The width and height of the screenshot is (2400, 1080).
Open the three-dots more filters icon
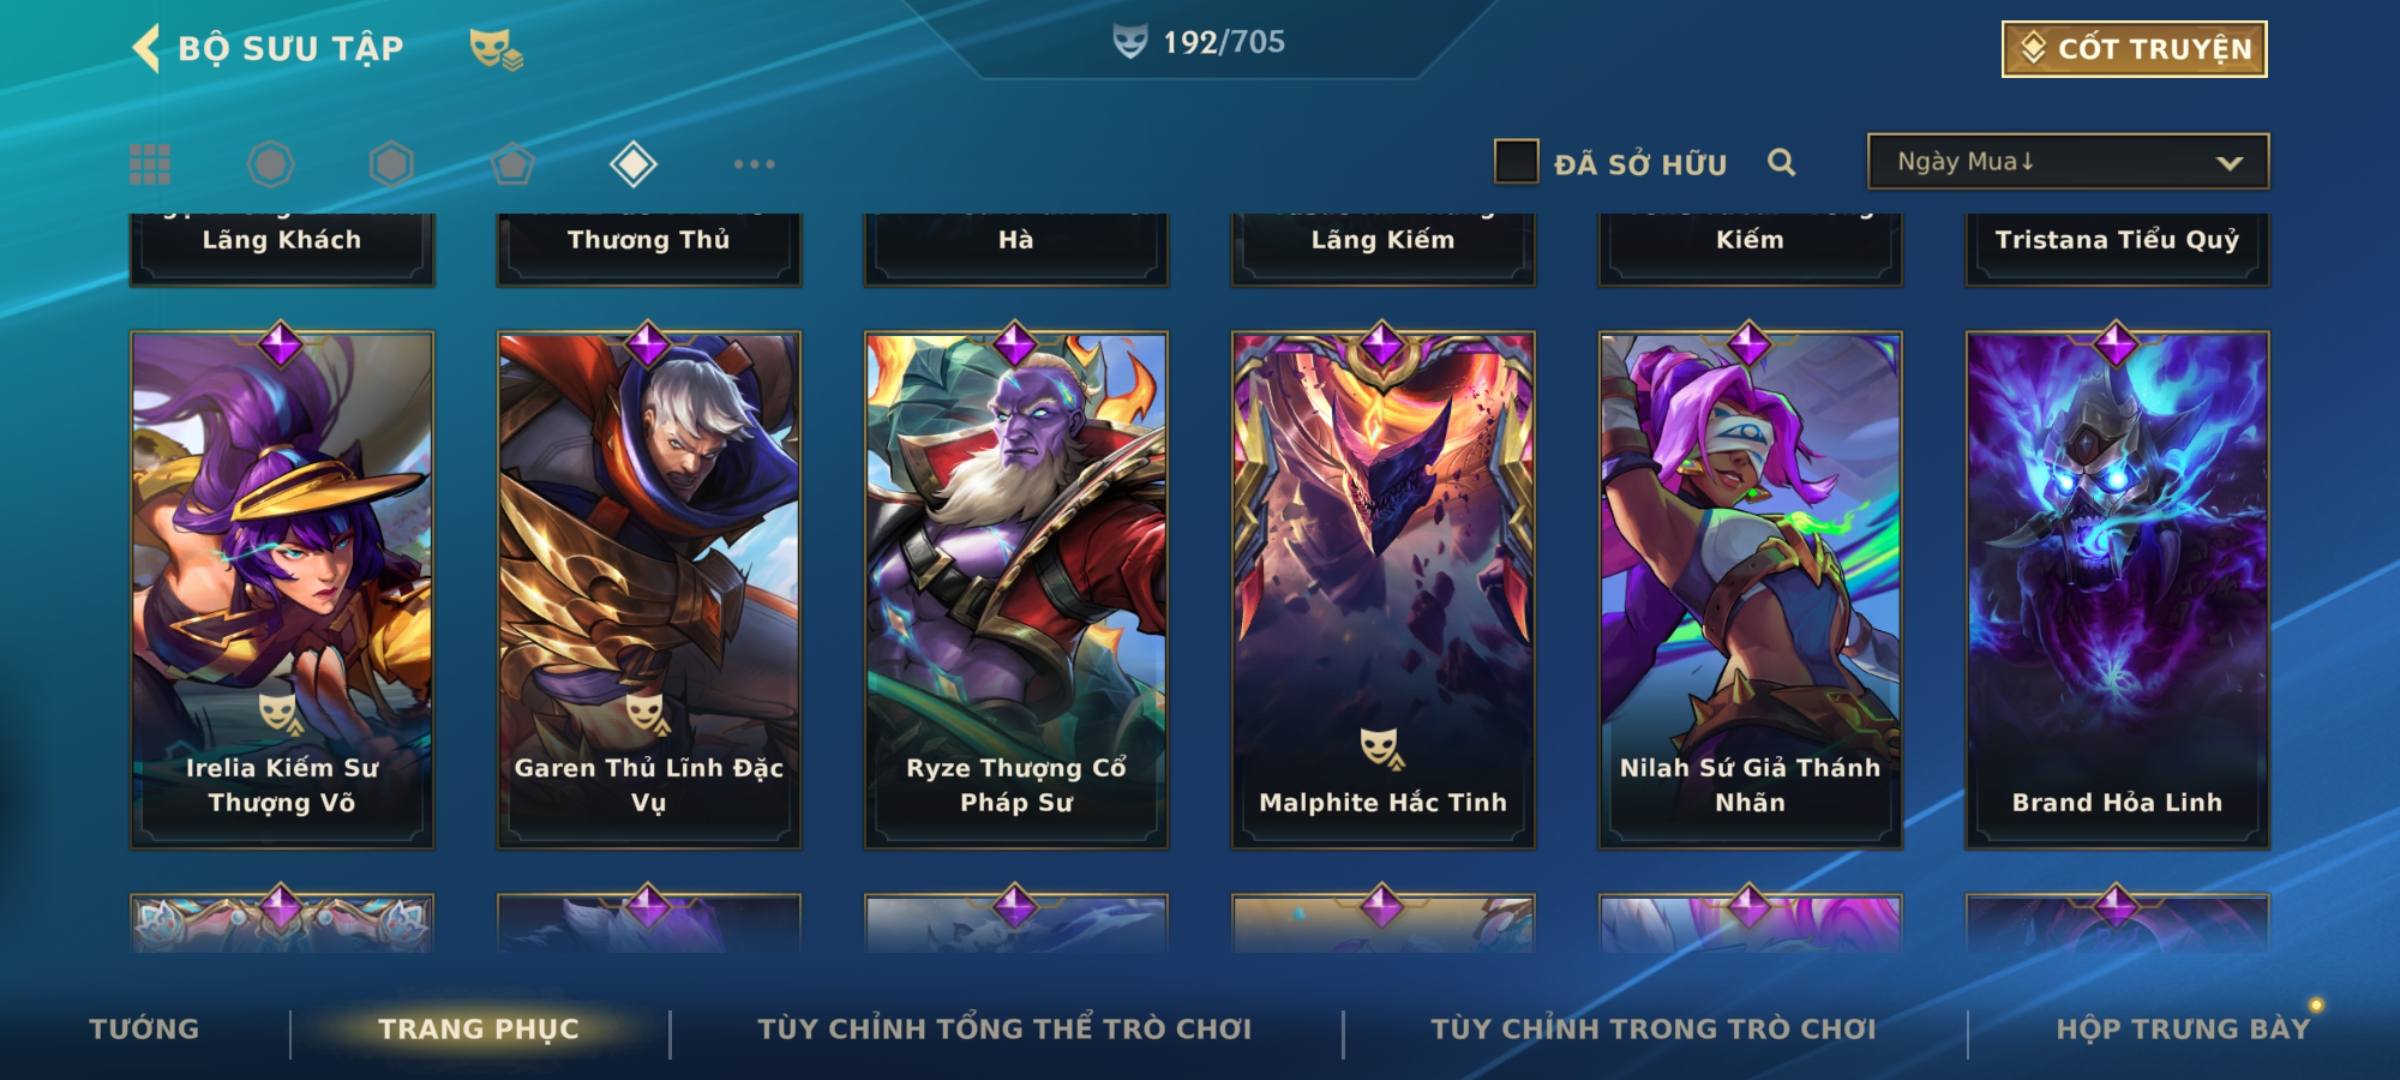(x=754, y=164)
